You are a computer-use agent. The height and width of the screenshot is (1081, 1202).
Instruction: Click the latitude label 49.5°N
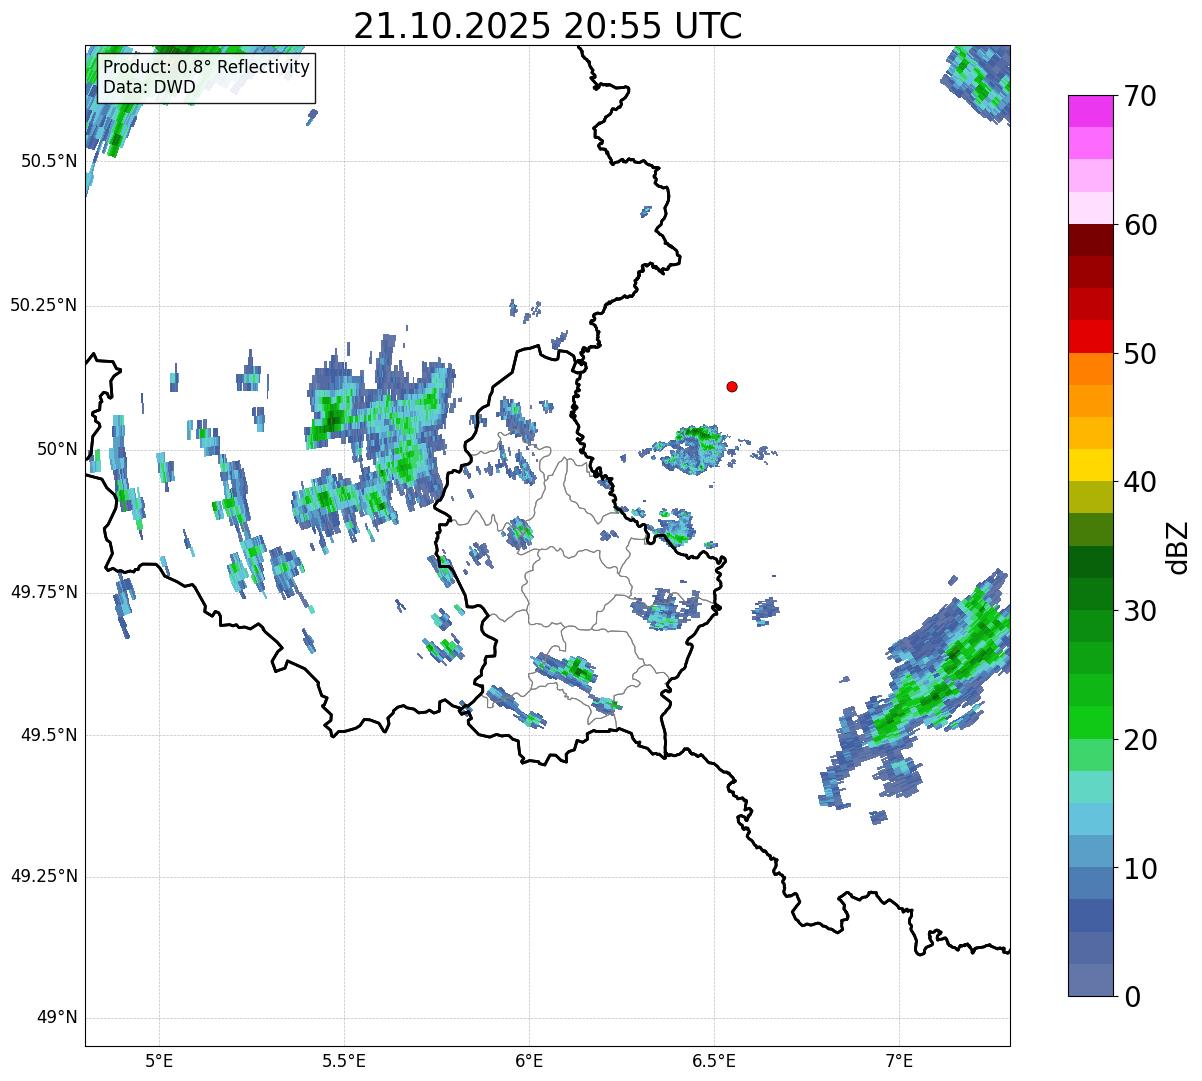pyautogui.click(x=48, y=735)
